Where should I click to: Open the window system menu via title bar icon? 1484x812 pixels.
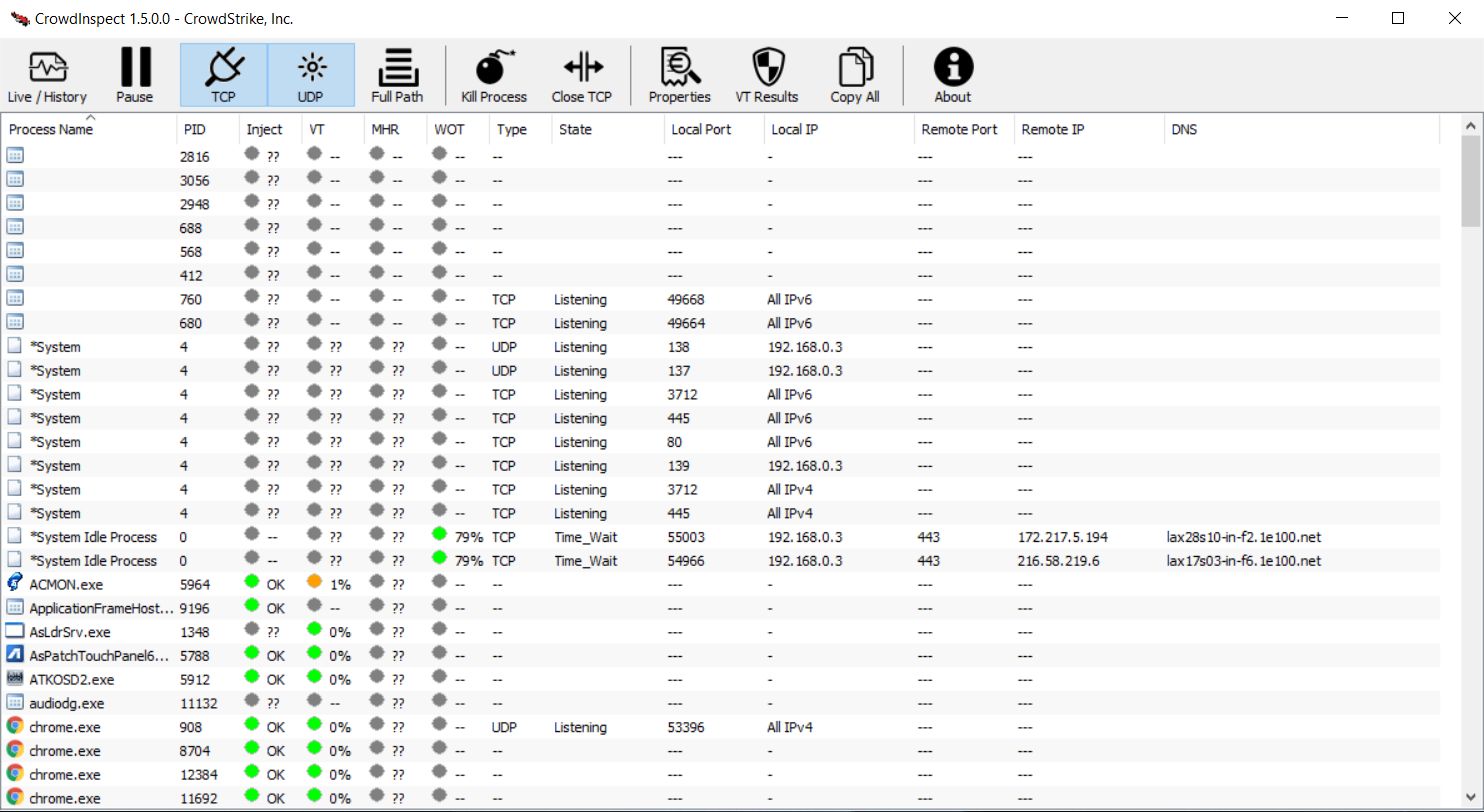pyautogui.click(x=16, y=17)
